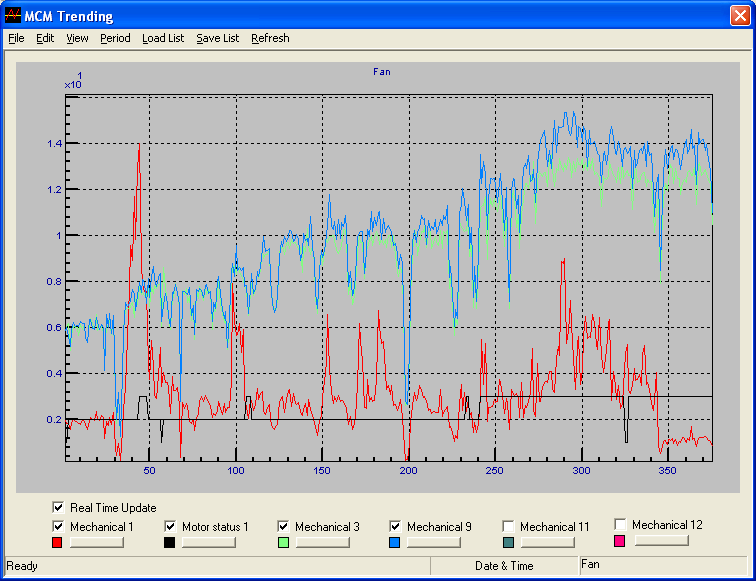
Task: Click the Date & Time status bar panel
Action: point(504,566)
